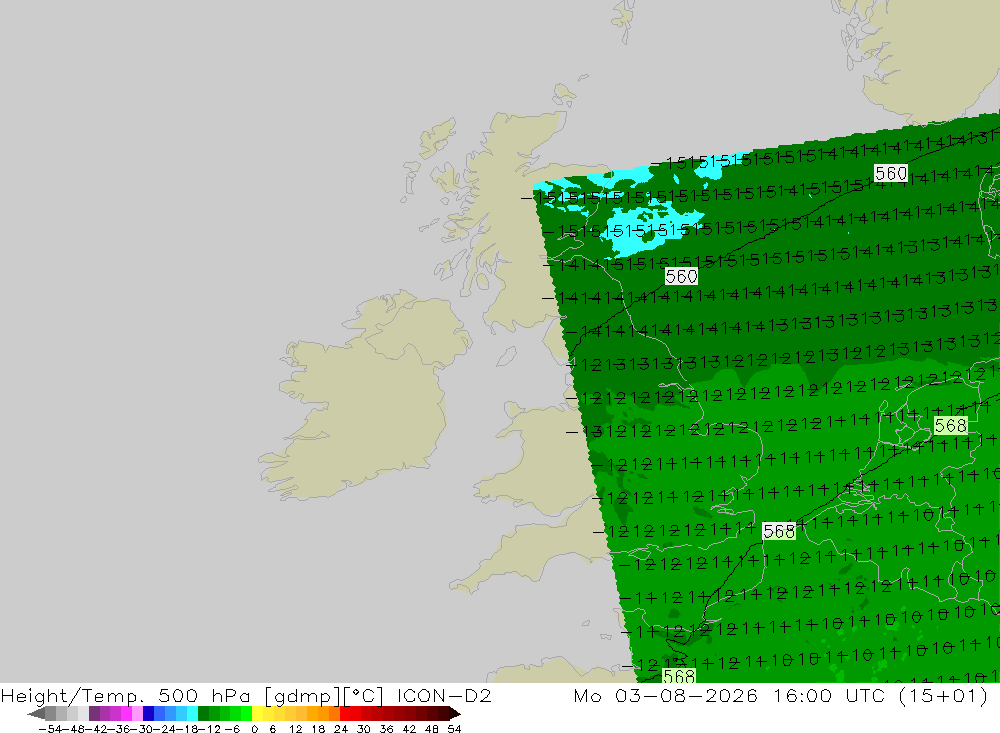Select the yellow swatch above the 0 label
This screenshot has height=733, width=1000.
click(257, 713)
